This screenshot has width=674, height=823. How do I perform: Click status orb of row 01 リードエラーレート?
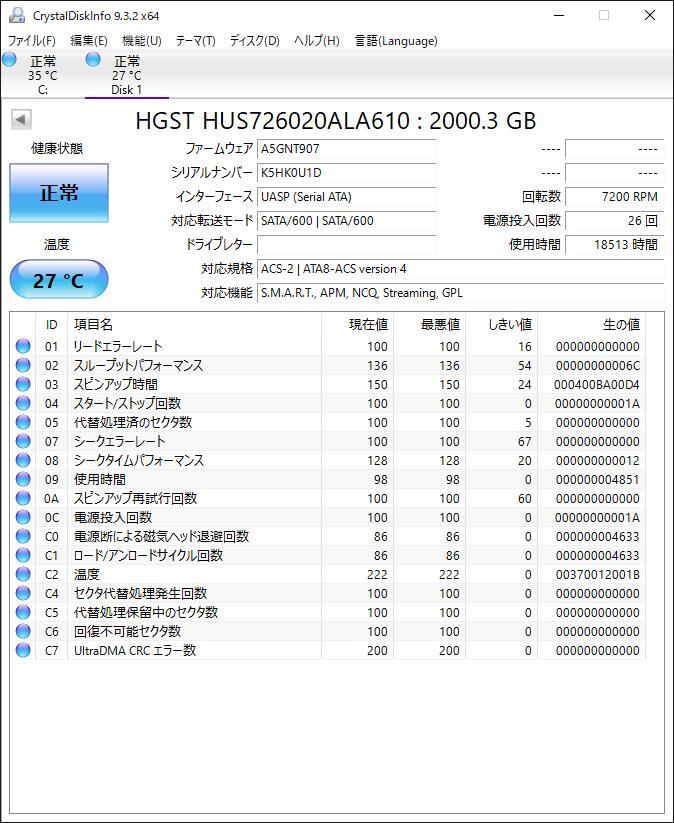(x=23, y=346)
